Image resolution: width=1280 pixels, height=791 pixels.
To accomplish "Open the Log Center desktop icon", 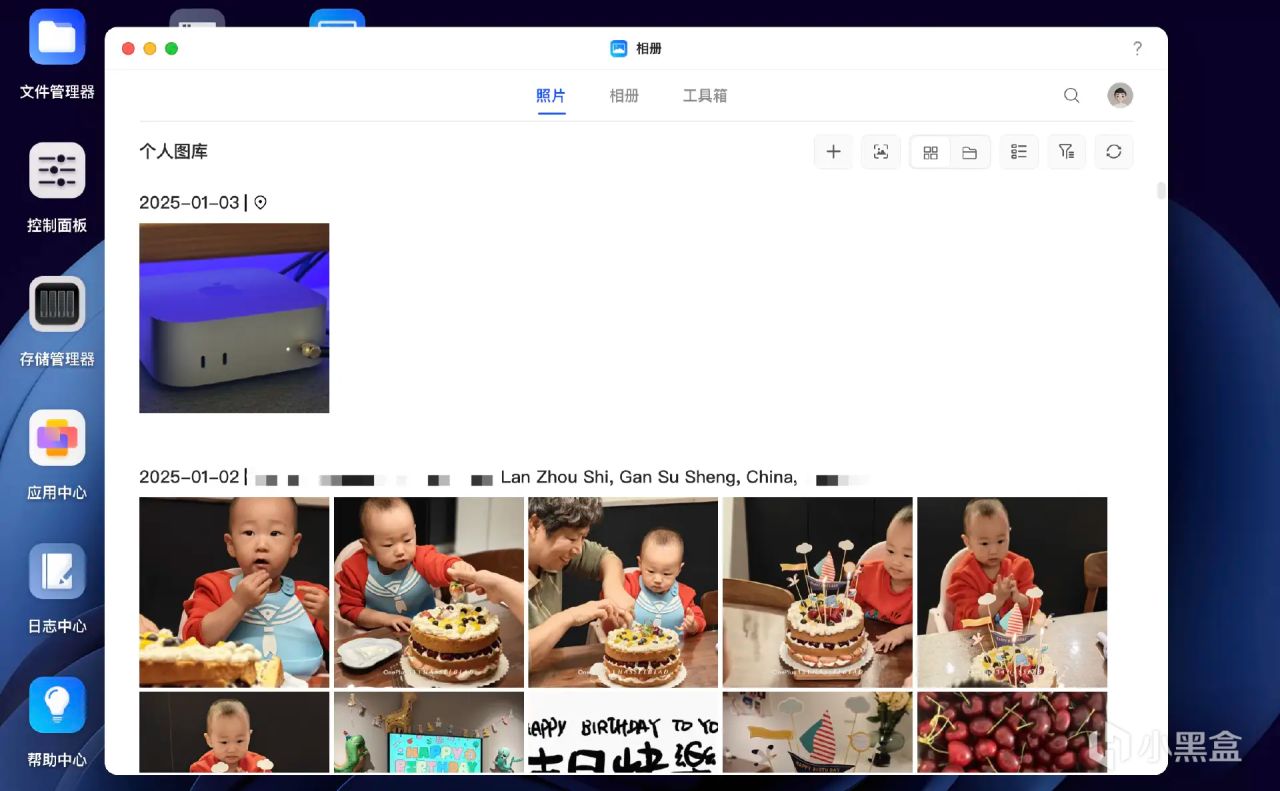I will (57, 571).
